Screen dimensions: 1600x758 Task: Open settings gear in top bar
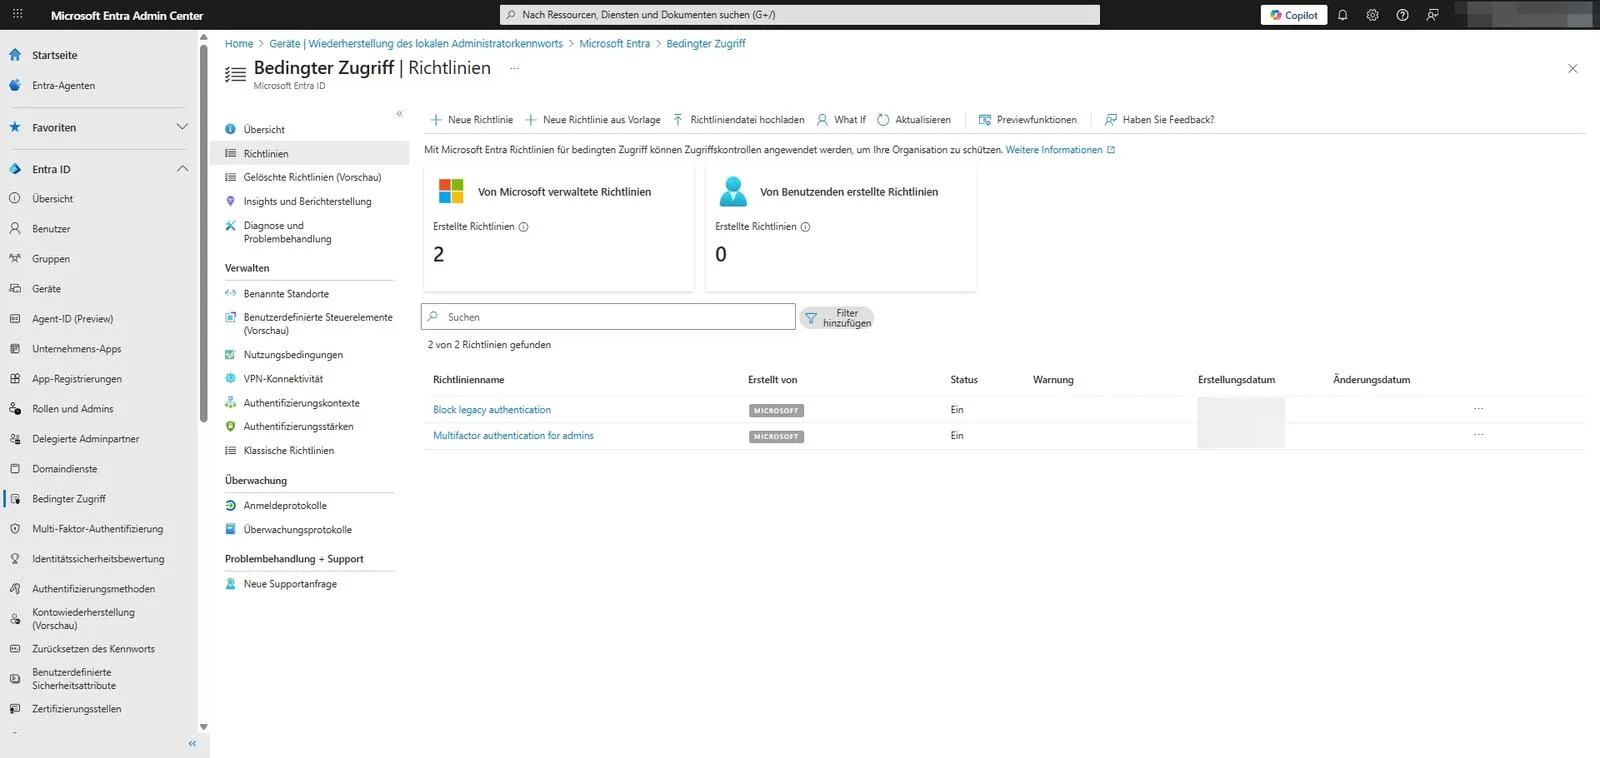click(1372, 15)
